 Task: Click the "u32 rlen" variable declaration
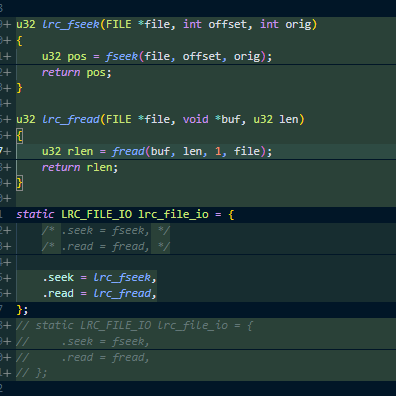tap(67, 151)
